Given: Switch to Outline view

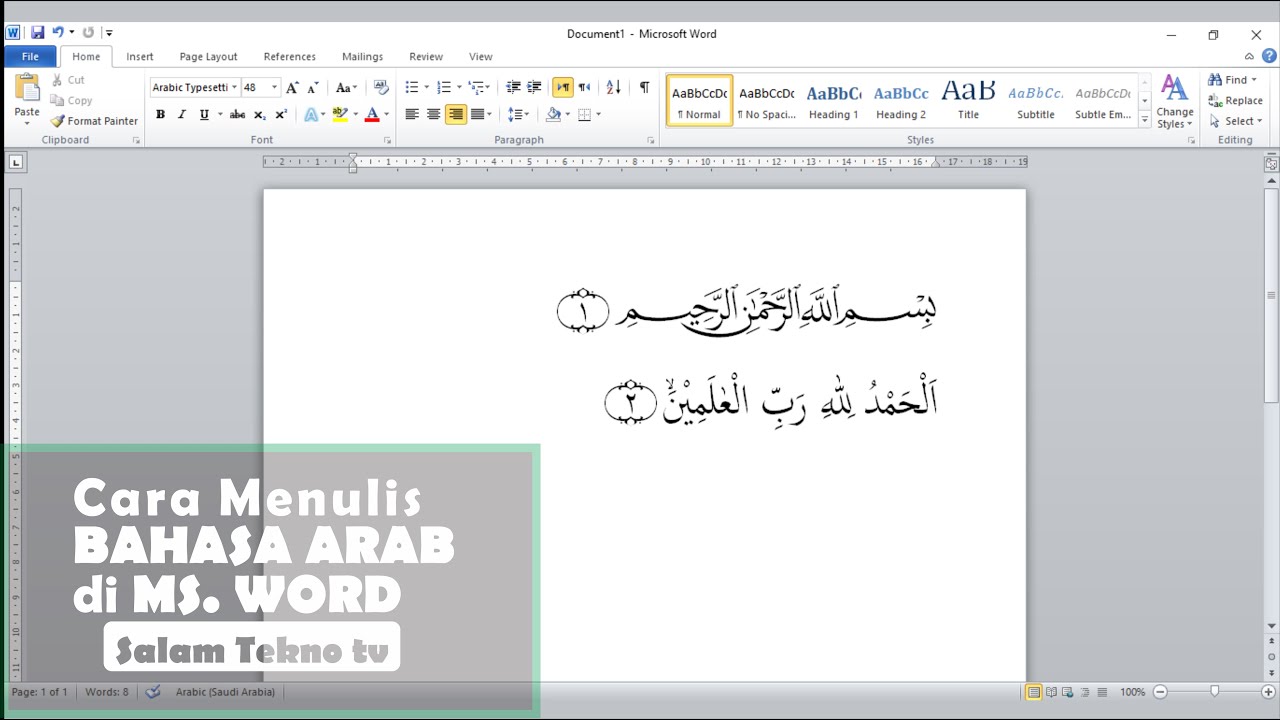Looking at the screenshot, I should point(1085,692).
